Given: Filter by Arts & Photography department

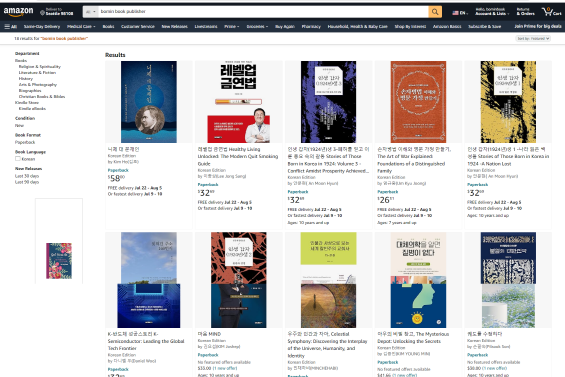Looking at the screenshot, I should (37, 85).
